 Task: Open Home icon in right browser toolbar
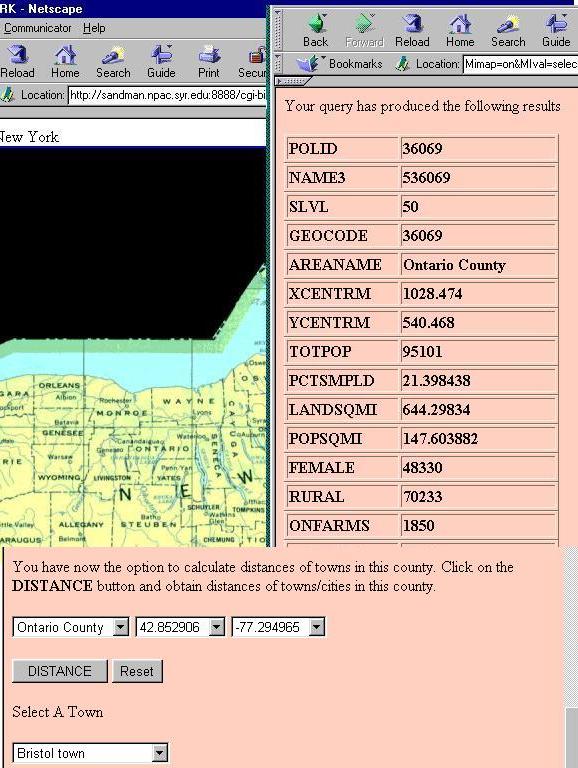tap(460, 24)
